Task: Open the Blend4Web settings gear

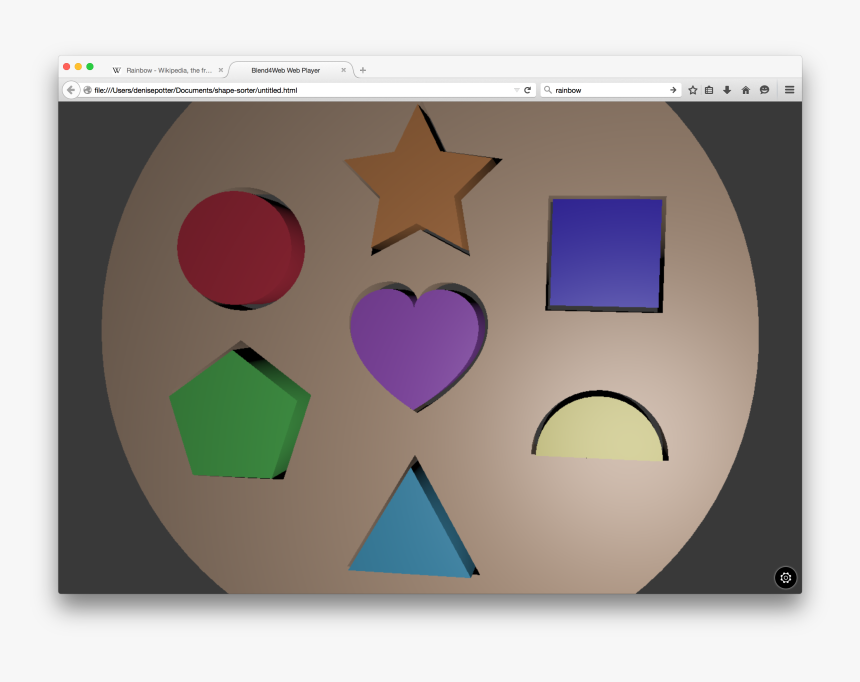Action: (x=785, y=578)
